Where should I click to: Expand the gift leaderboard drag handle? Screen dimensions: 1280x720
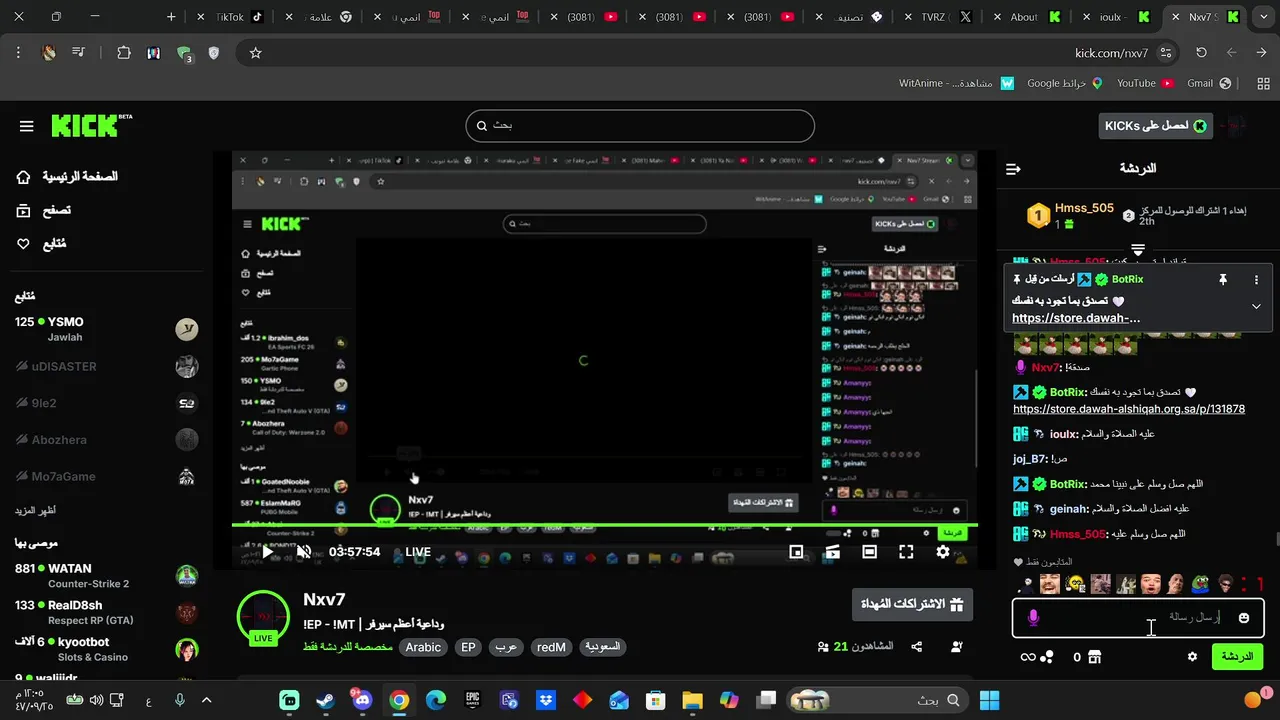(1138, 249)
